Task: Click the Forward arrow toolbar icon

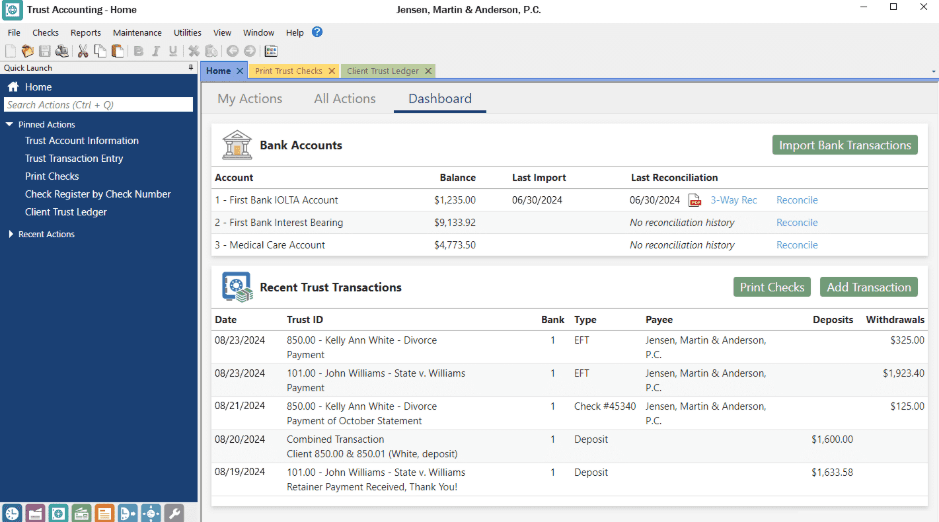Action: pyautogui.click(x=250, y=51)
